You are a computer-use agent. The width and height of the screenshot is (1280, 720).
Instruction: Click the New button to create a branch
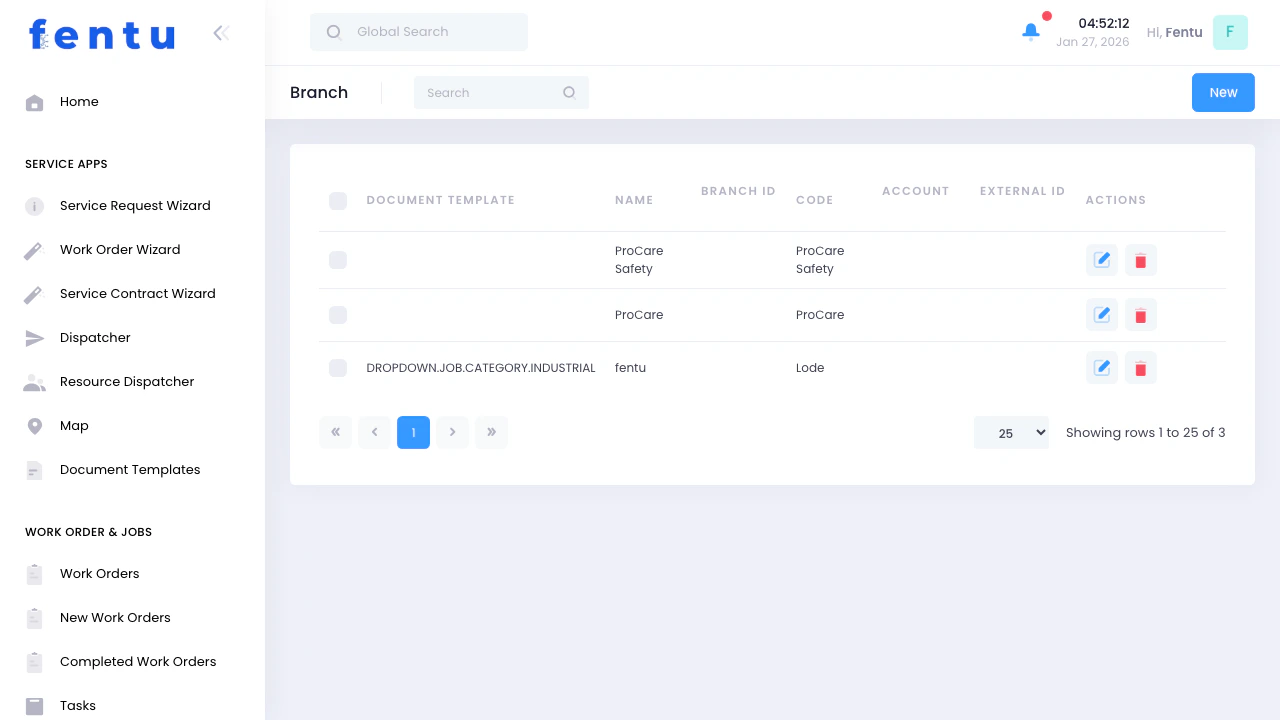click(x=1223, y=92)
